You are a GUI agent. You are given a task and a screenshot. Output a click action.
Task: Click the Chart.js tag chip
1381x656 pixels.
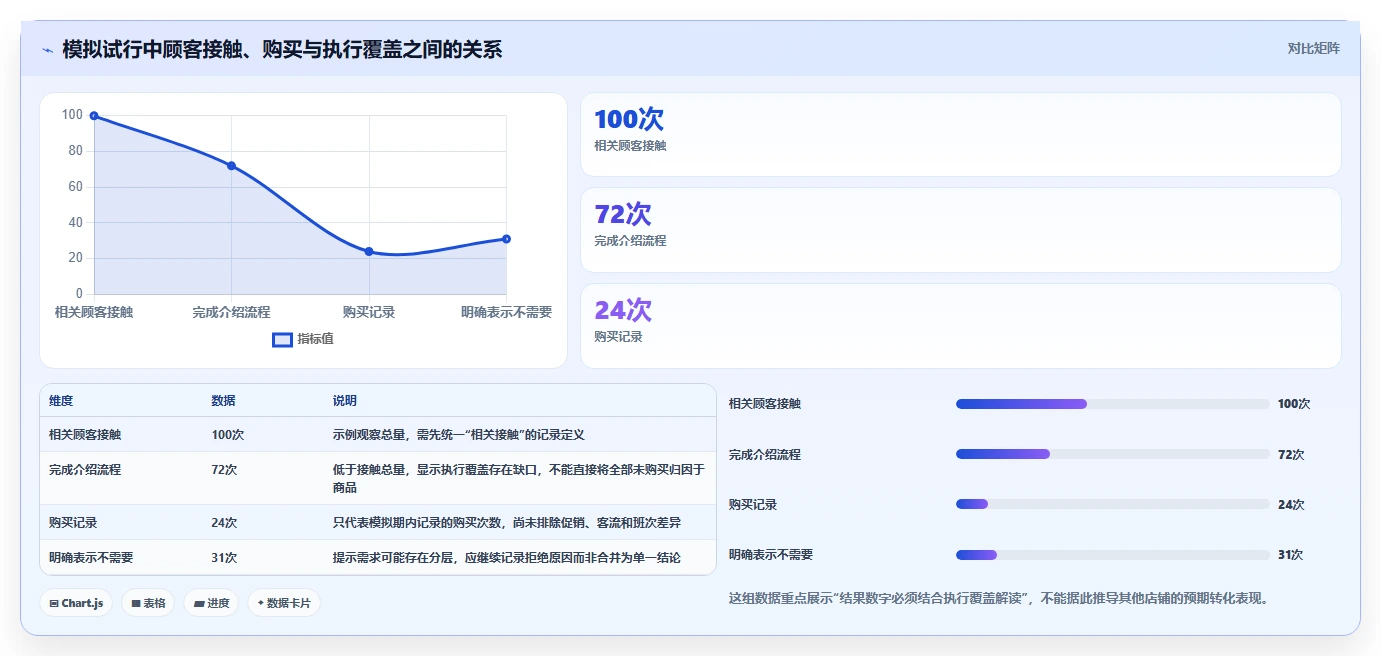76,603
